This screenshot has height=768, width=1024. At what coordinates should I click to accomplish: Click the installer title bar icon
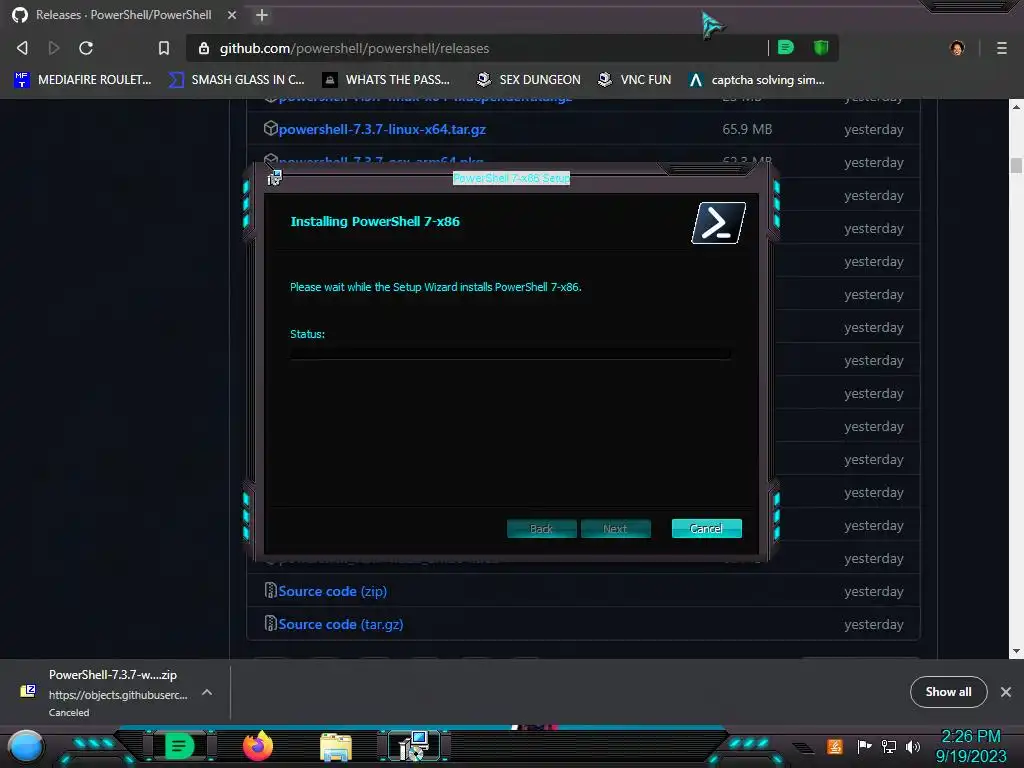tap(275, 177)
